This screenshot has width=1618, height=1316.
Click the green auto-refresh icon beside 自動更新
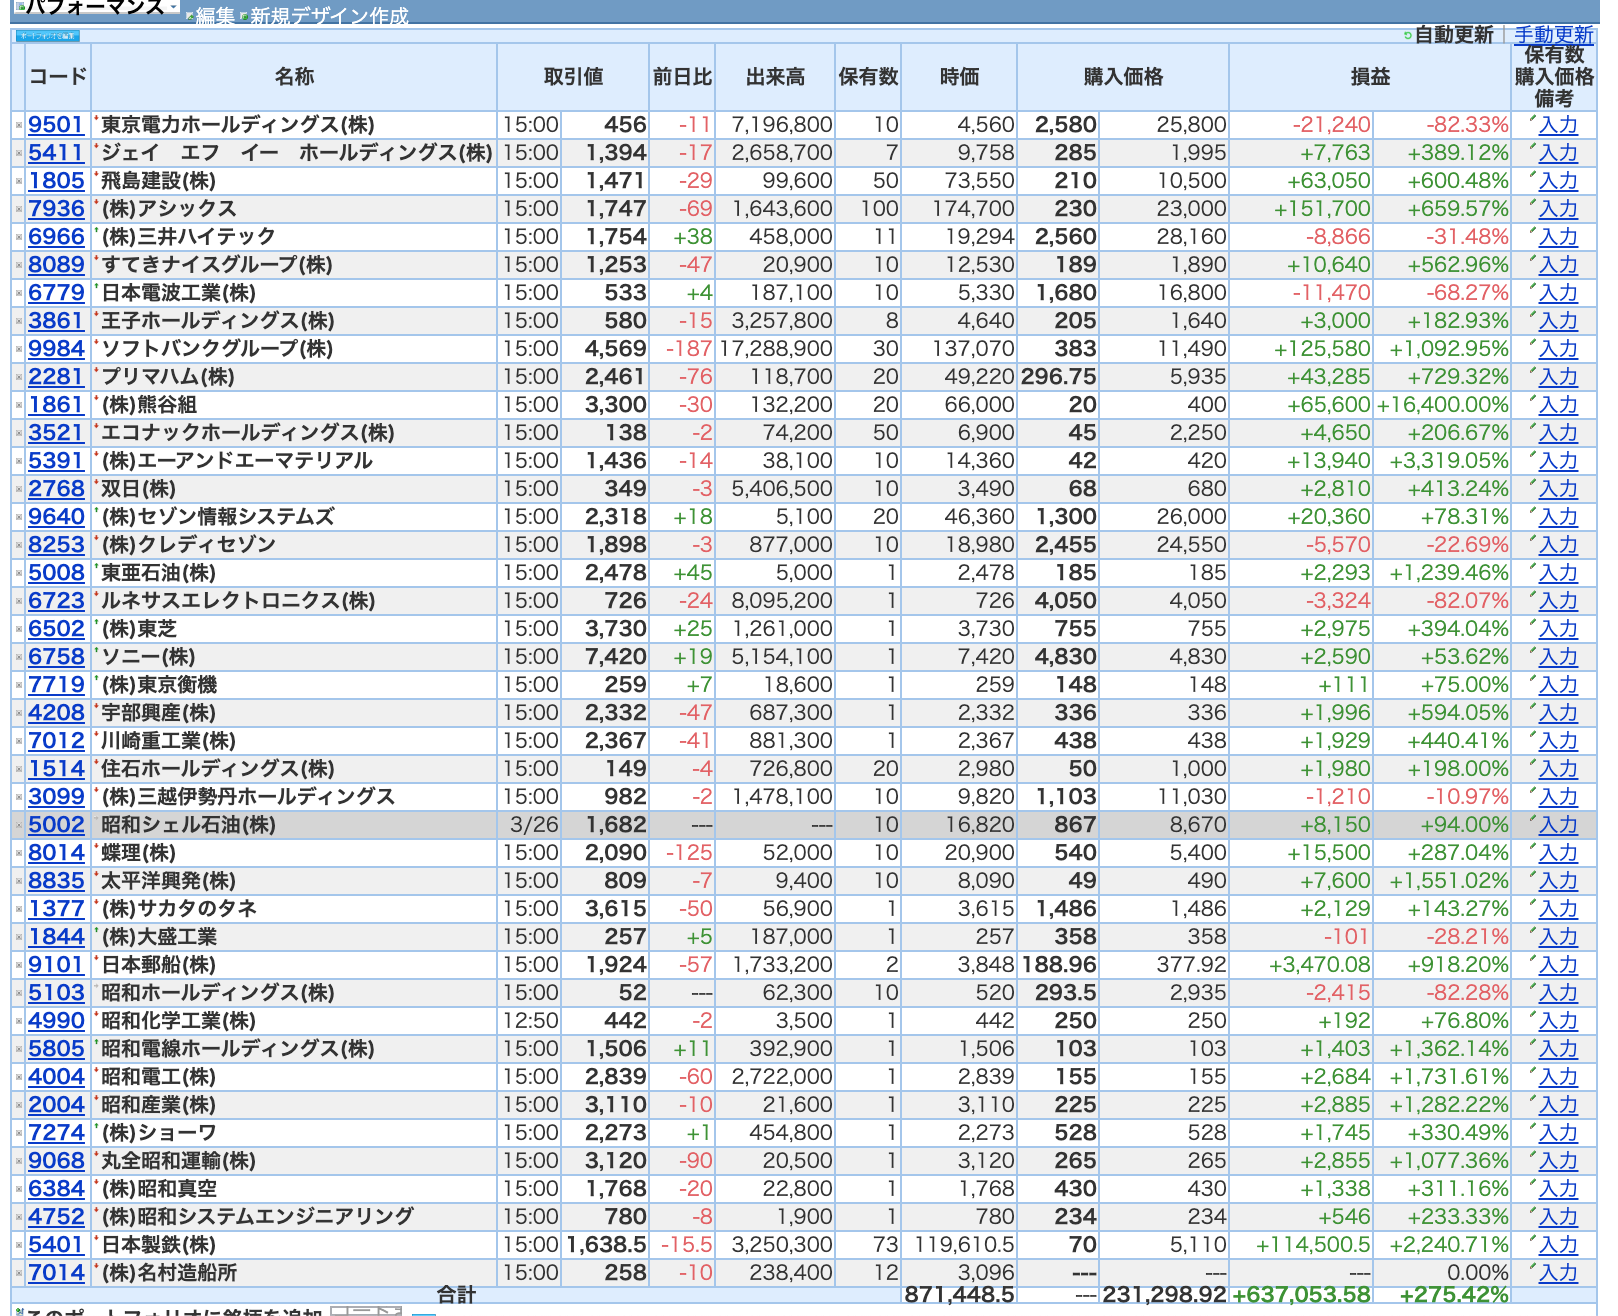pos(1408,35)
